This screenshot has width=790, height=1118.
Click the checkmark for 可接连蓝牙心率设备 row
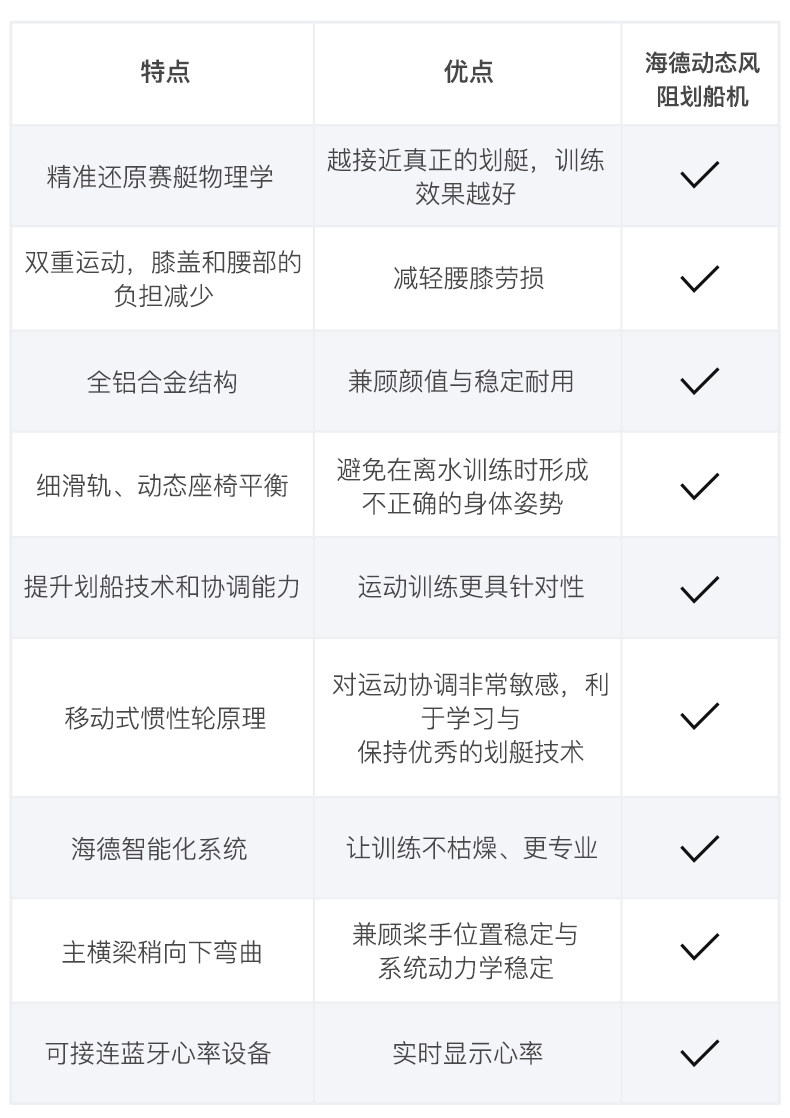(699, 1053)
